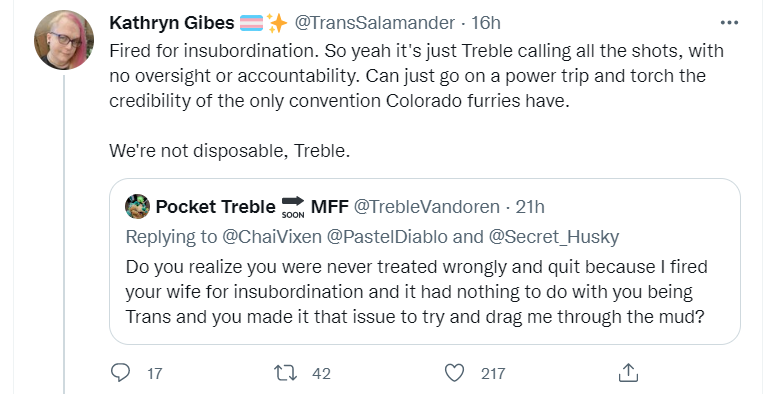Open the Pocket Treble display name

(215, 207)
